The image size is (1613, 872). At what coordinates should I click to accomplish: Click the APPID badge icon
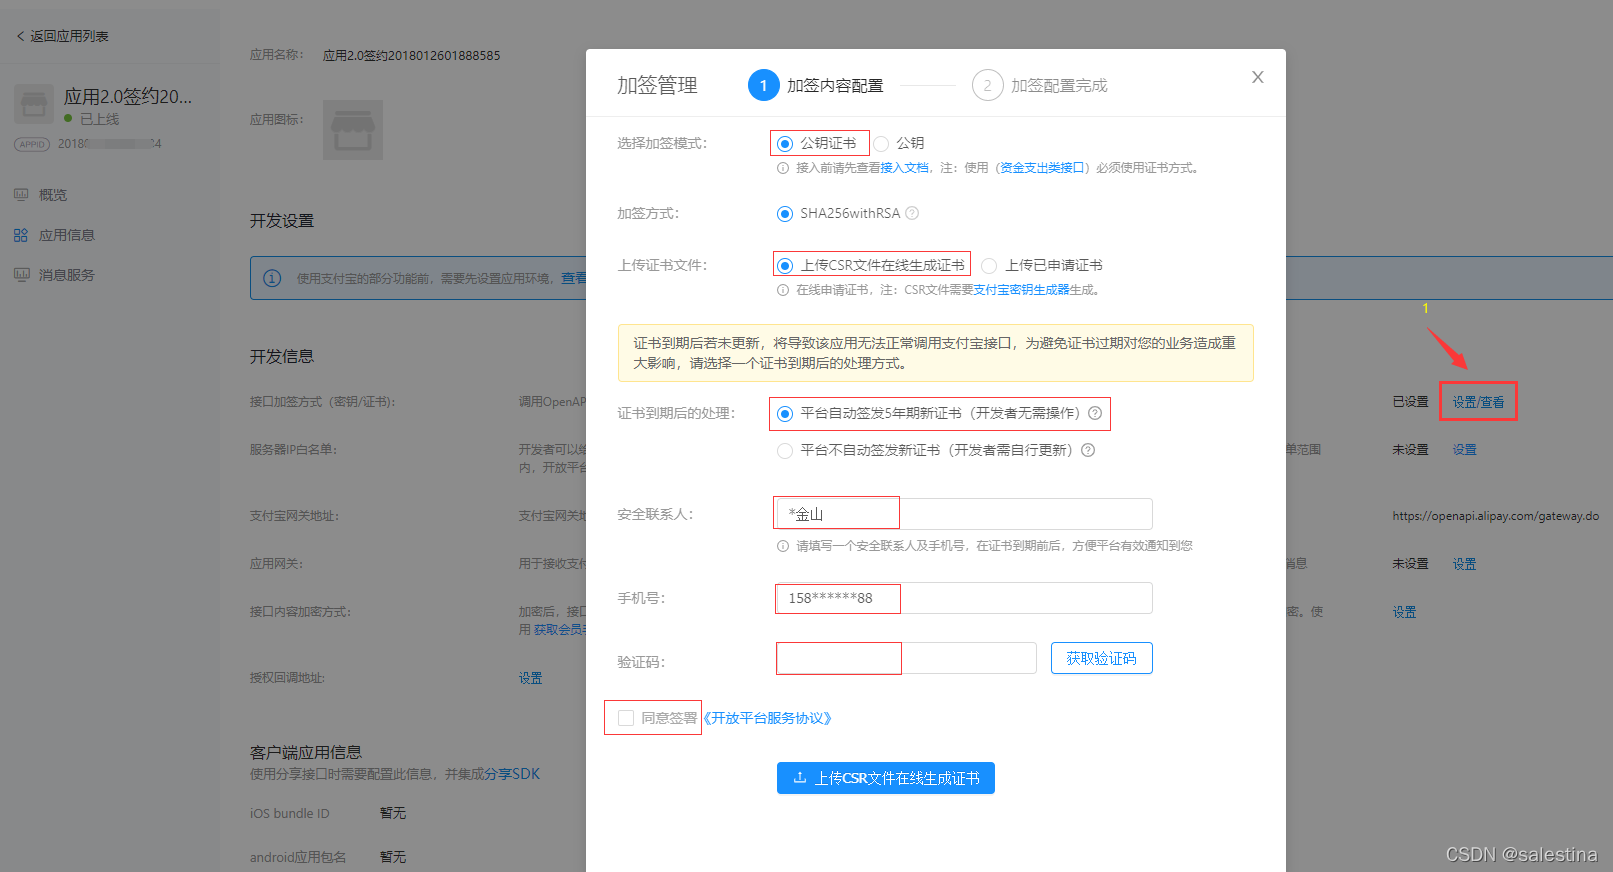point(32,144)
